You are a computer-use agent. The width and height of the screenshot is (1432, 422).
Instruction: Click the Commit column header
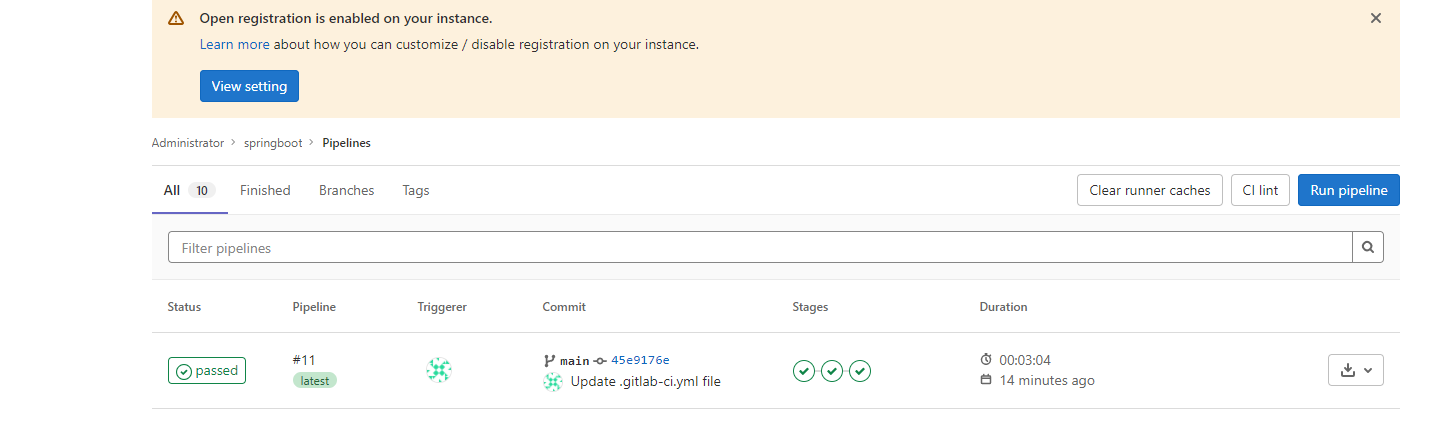point(564,307)
